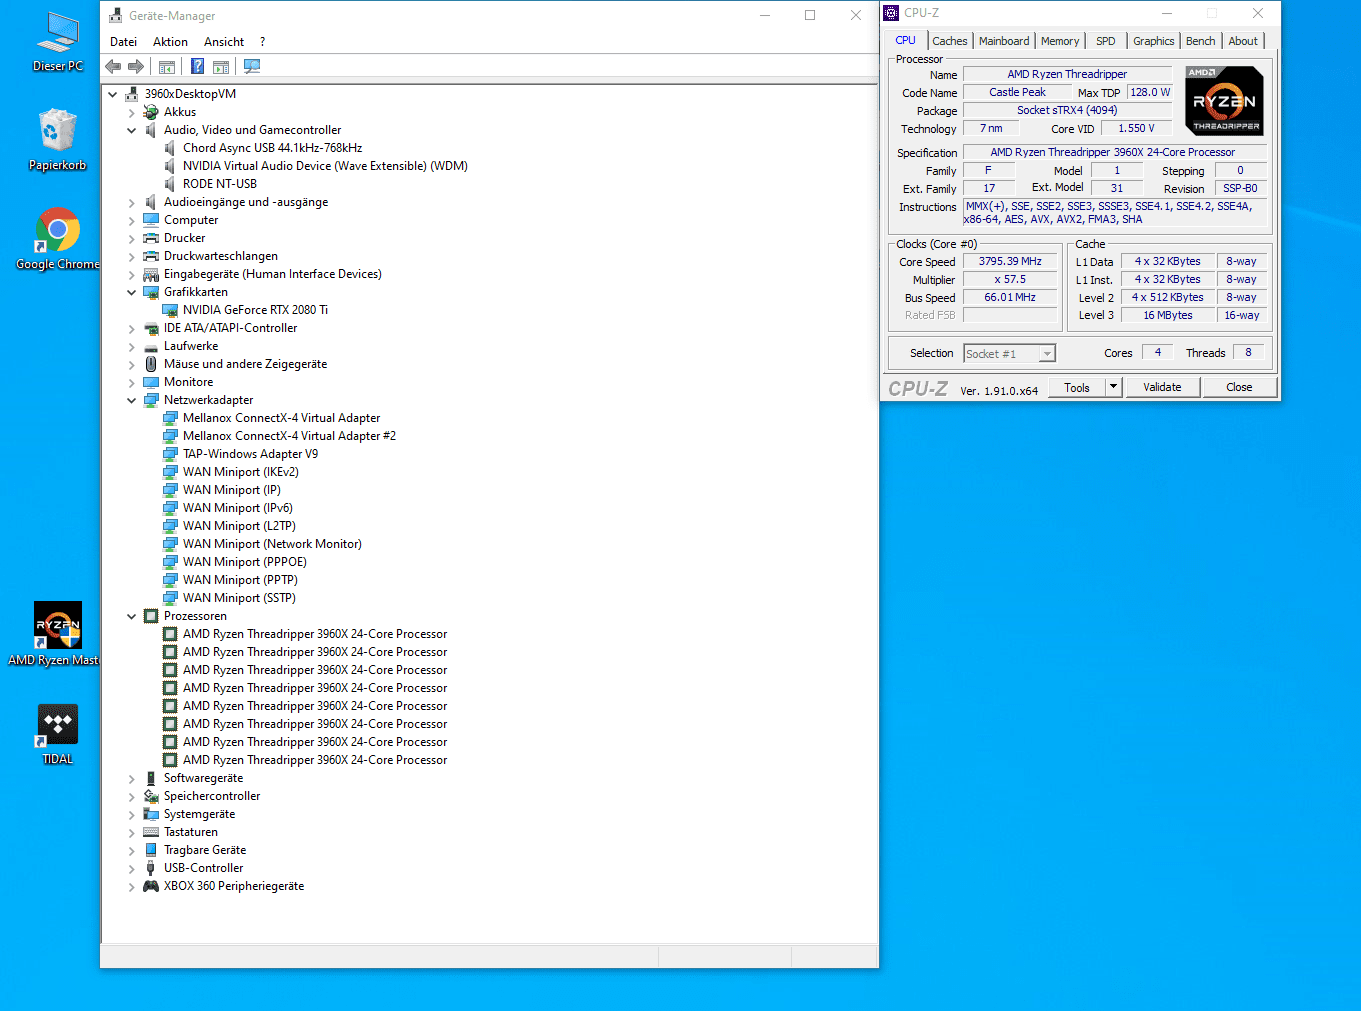Switch to the Graphics tab in CPU-Z
This screenshot has height=1011, width=1361.
1153,41
